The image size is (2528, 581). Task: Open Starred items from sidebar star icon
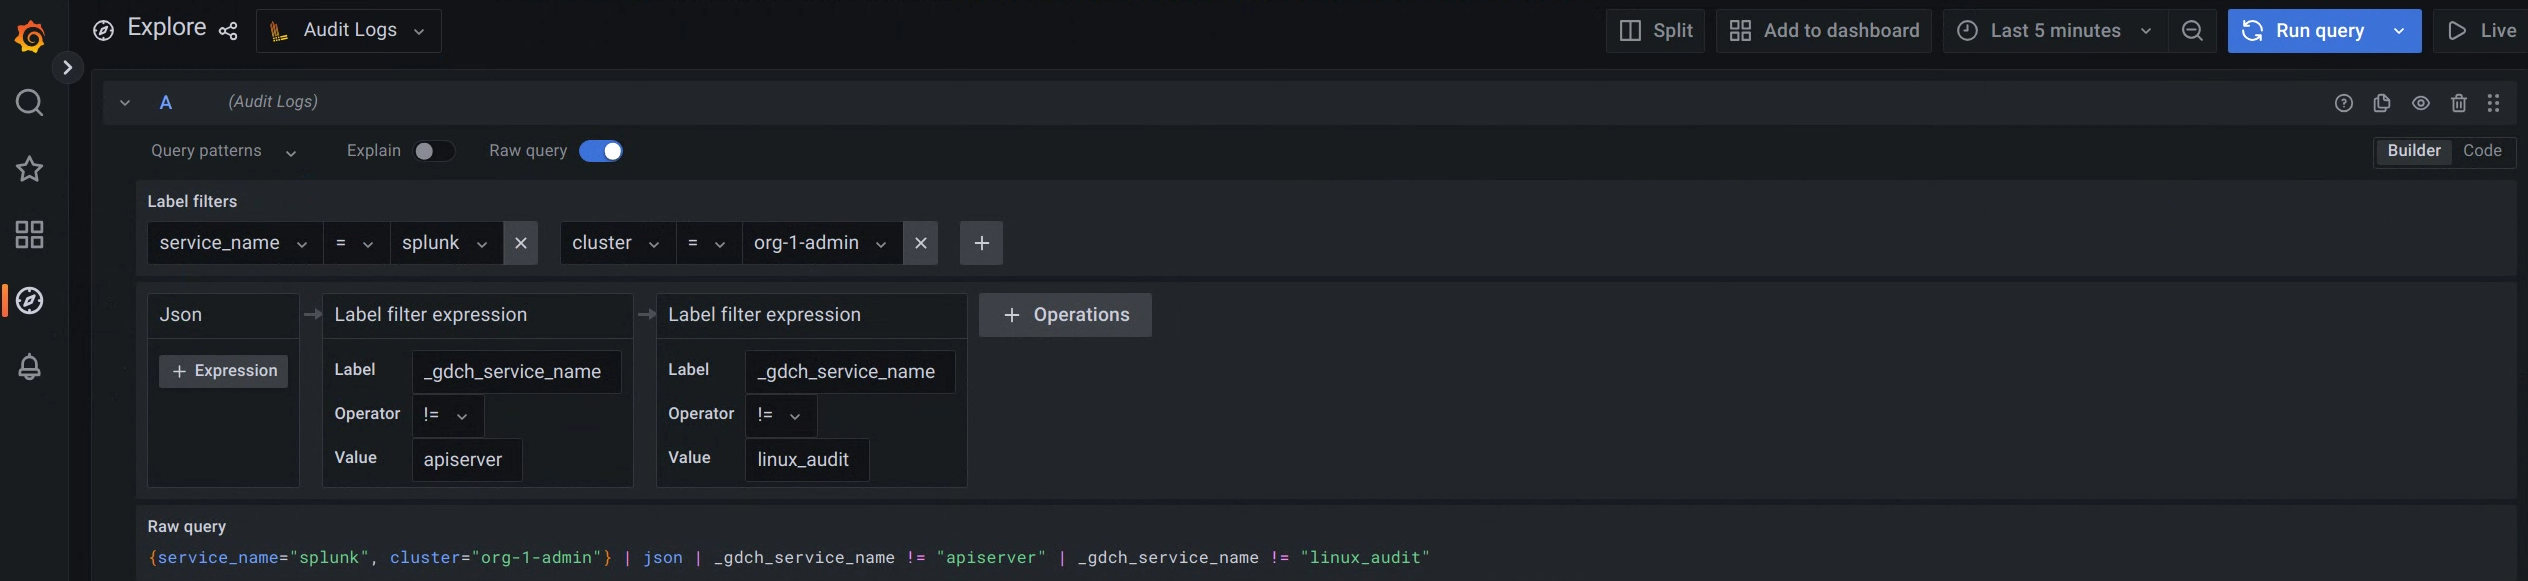tap(30, 169)
